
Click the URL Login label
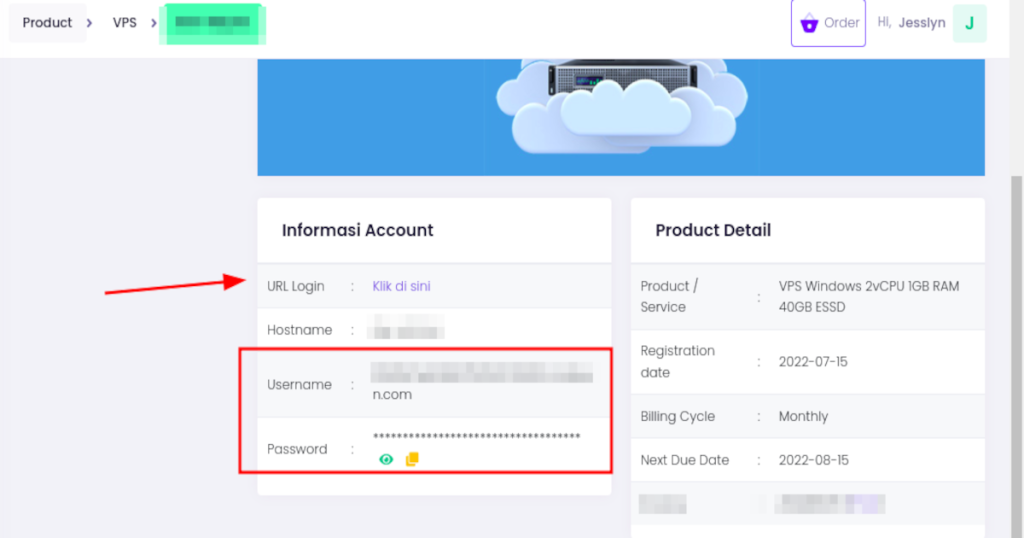coord(296,286)
